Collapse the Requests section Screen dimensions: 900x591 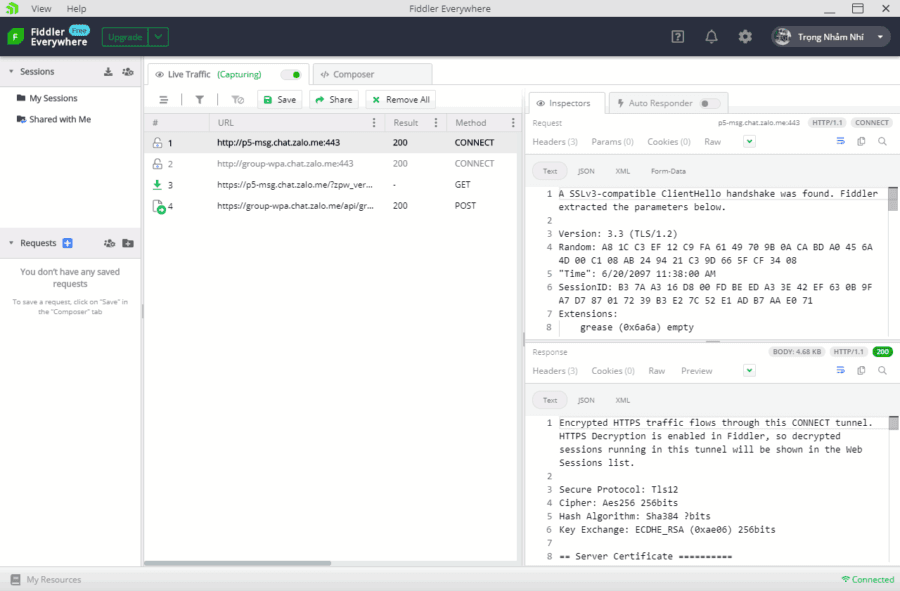(x=11, y=243)
